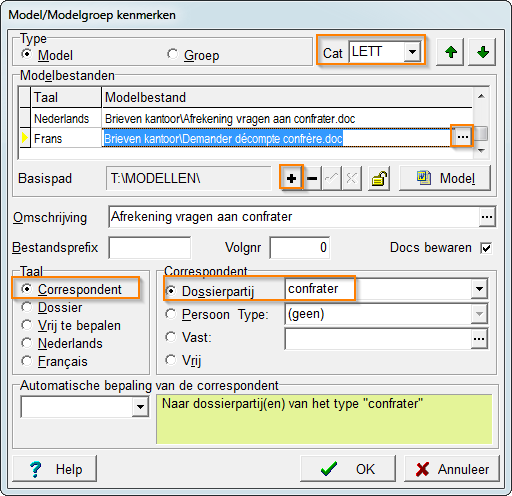The width and height of the screenshot is (512, 496).
Task: Click the OK button
Action: point(348,469)
